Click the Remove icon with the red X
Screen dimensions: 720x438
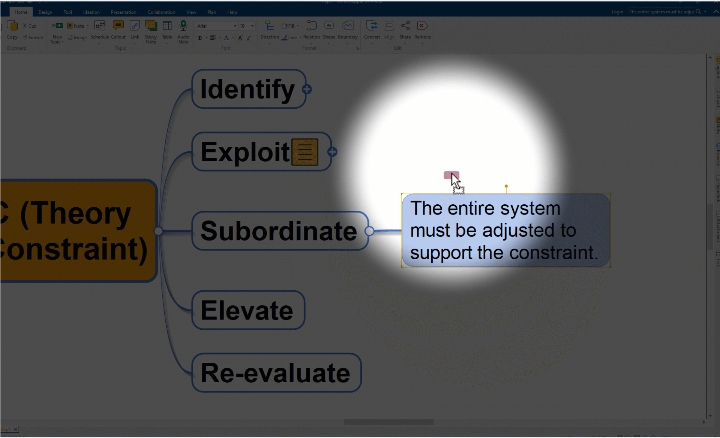point(422,26)
